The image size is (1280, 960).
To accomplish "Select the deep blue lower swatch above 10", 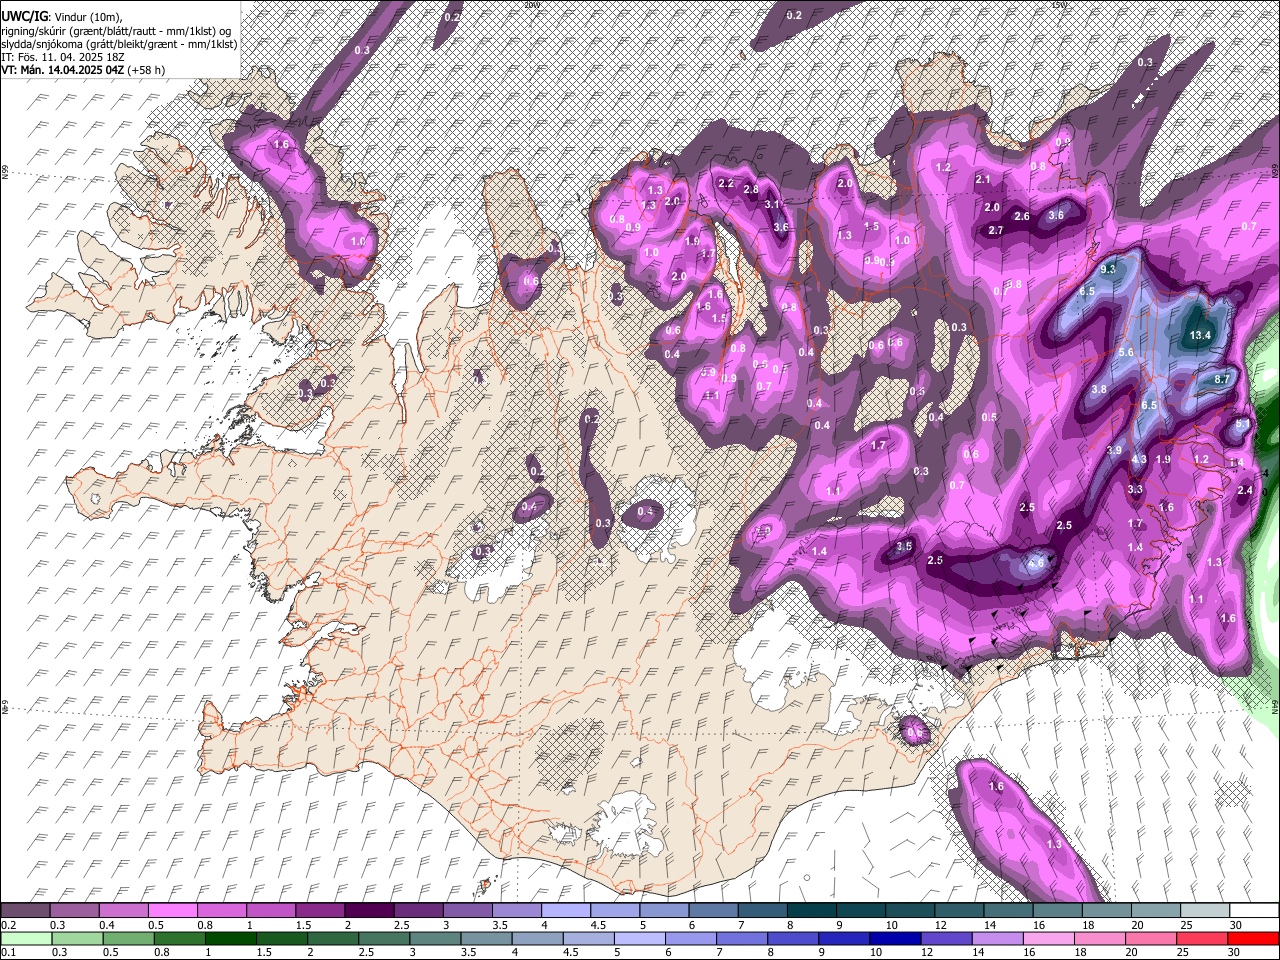I will tap(893, 938).
